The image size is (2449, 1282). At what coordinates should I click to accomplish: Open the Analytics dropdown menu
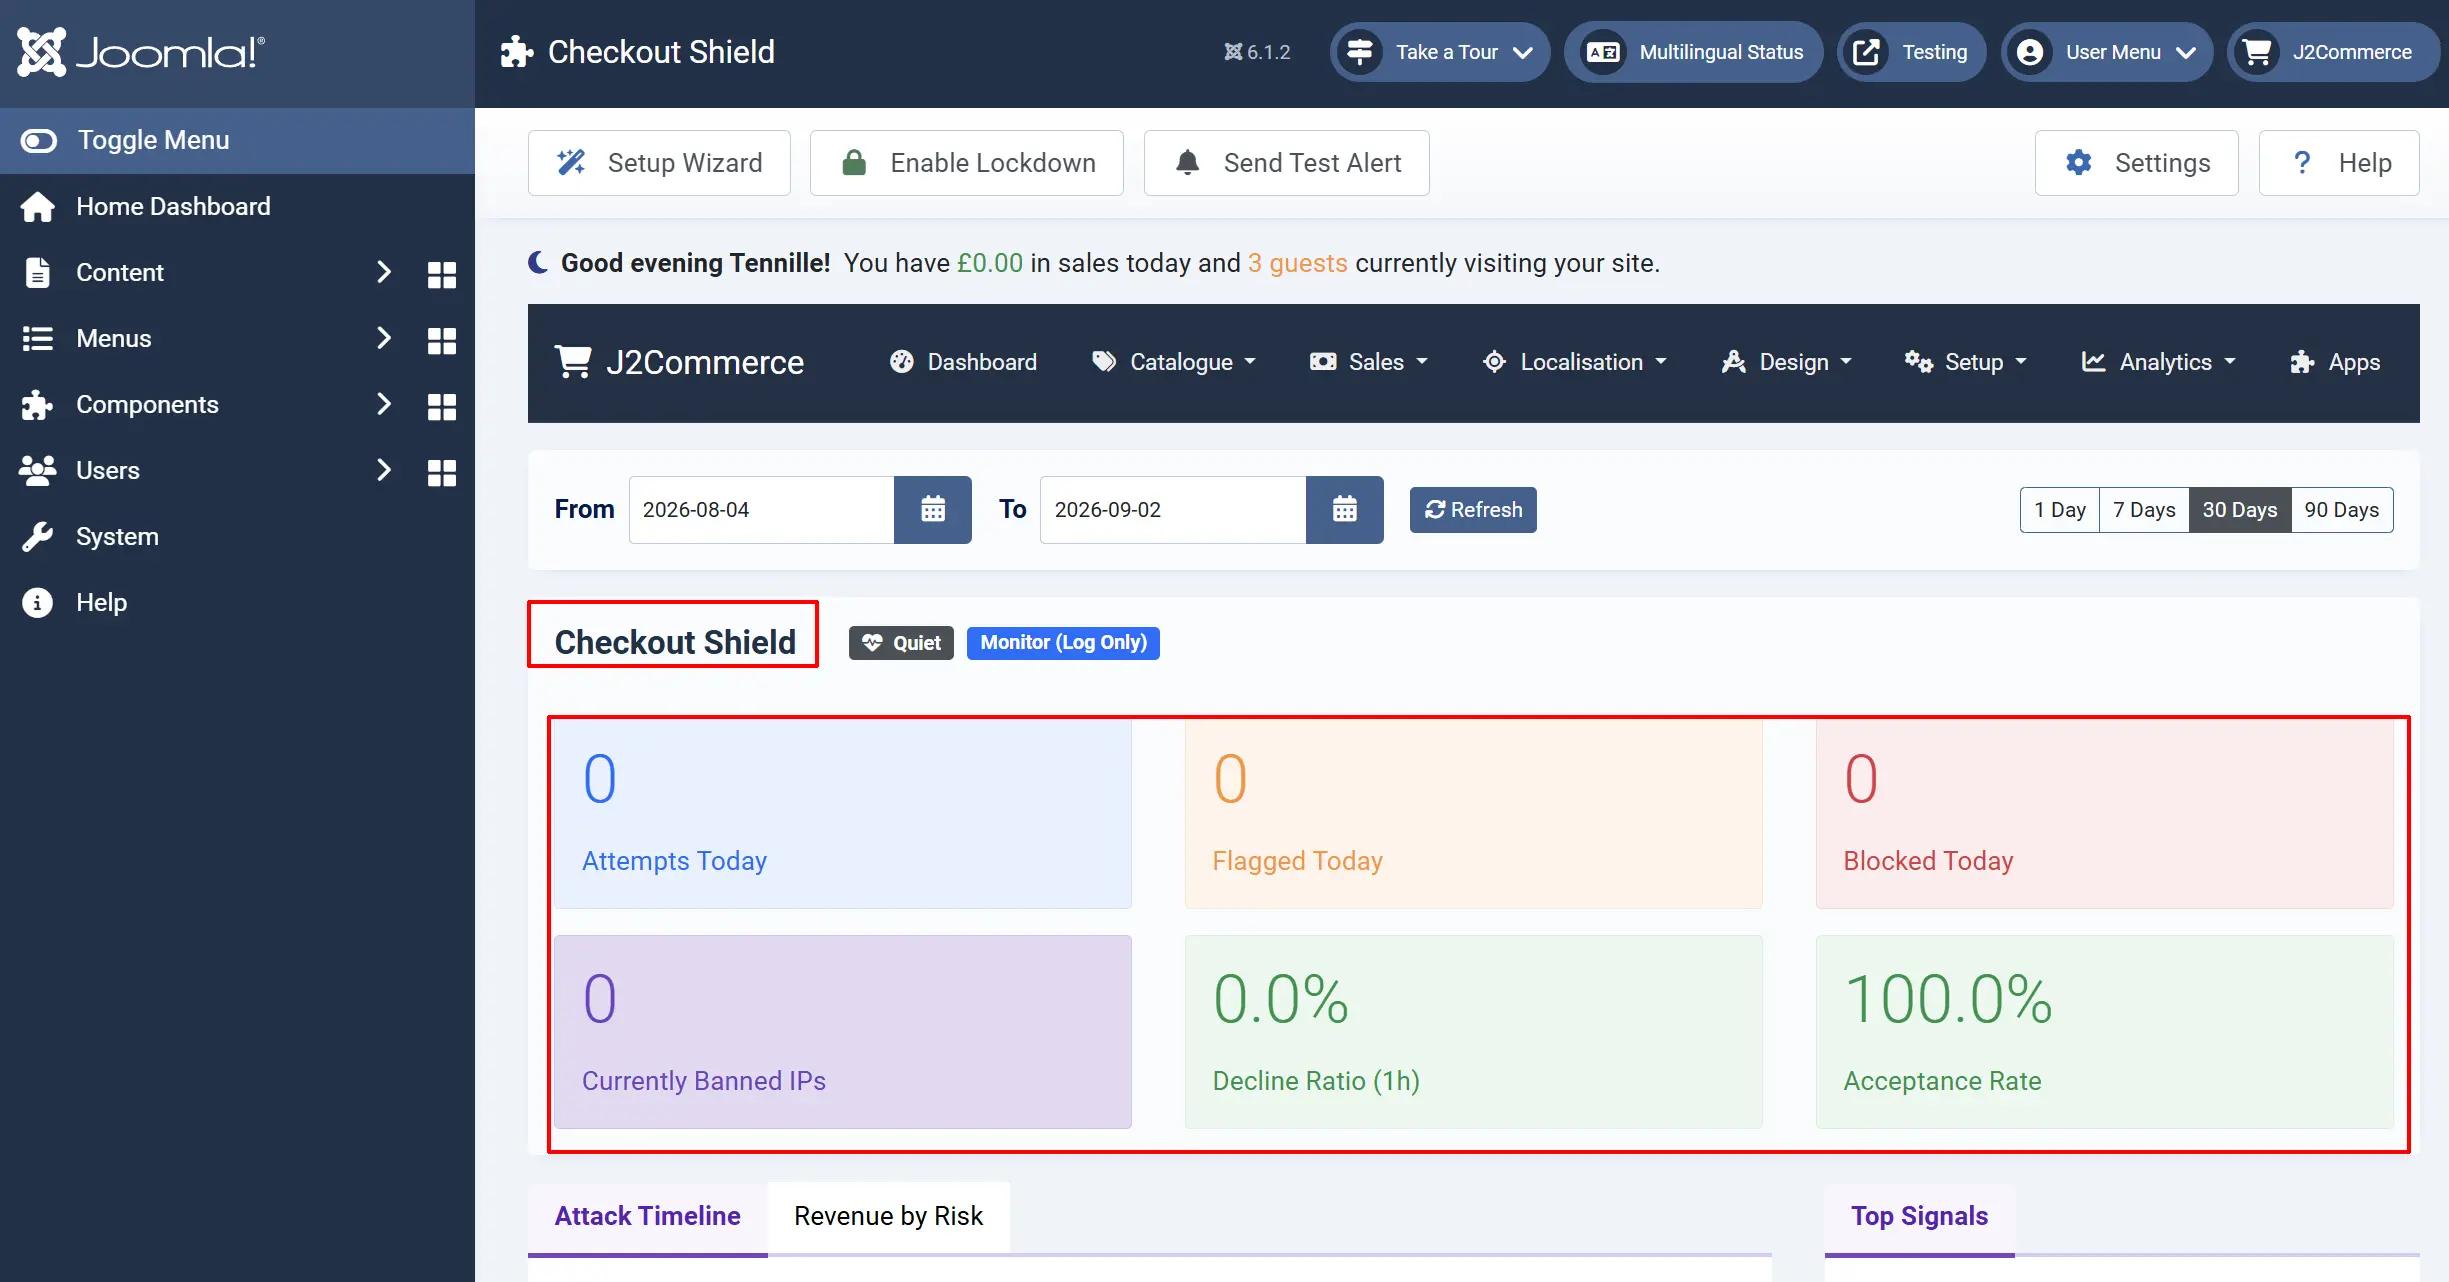pyautogui.click(x=2158, y=362)
